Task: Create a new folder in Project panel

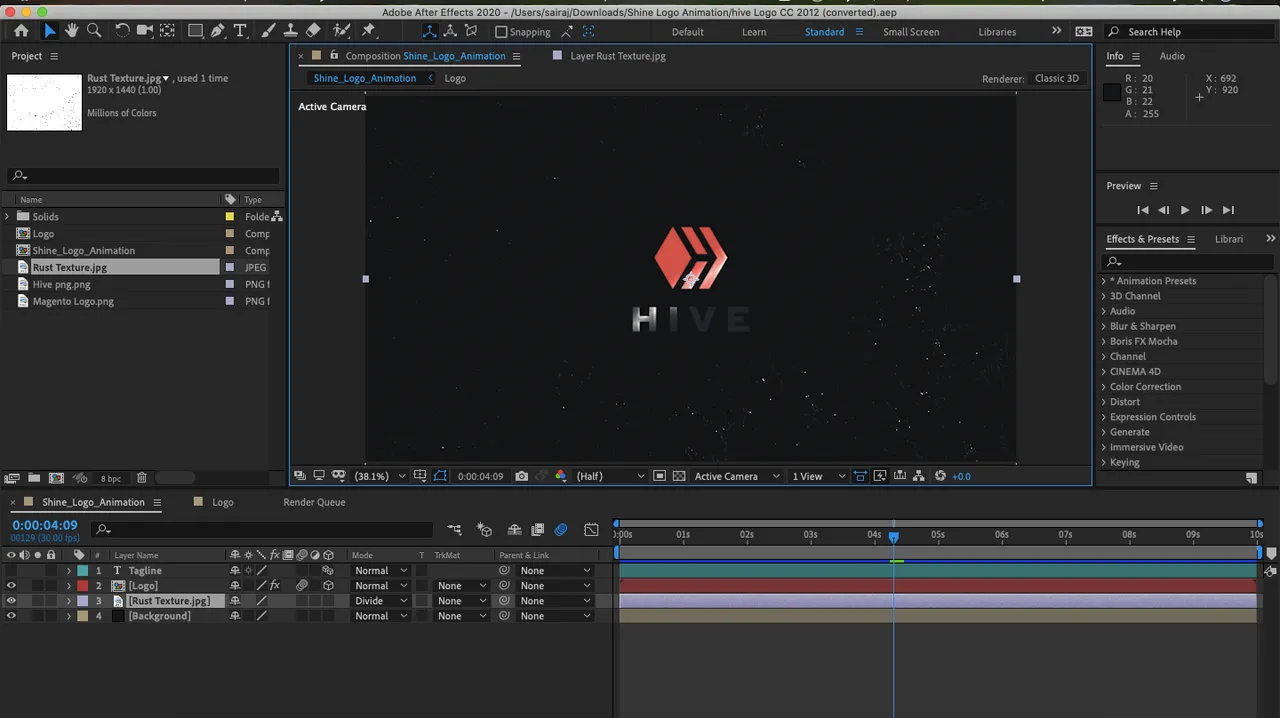Action: (x=34, y=478)
